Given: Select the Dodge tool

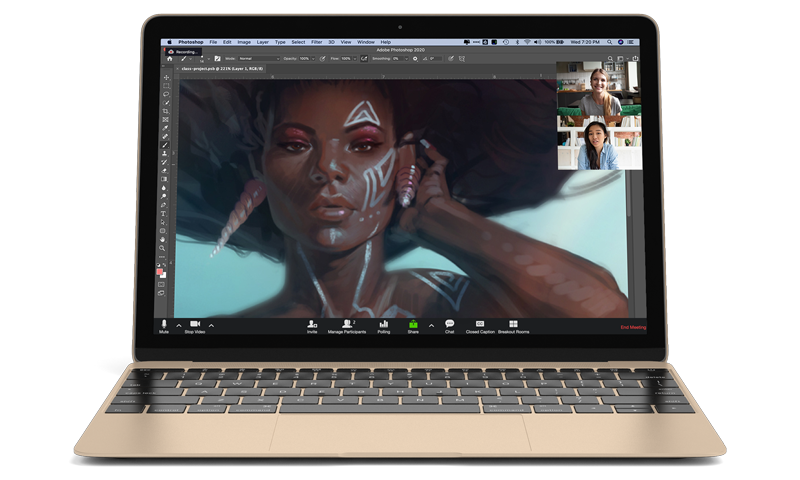Looking at the screenshot, I should pos(165,196).
